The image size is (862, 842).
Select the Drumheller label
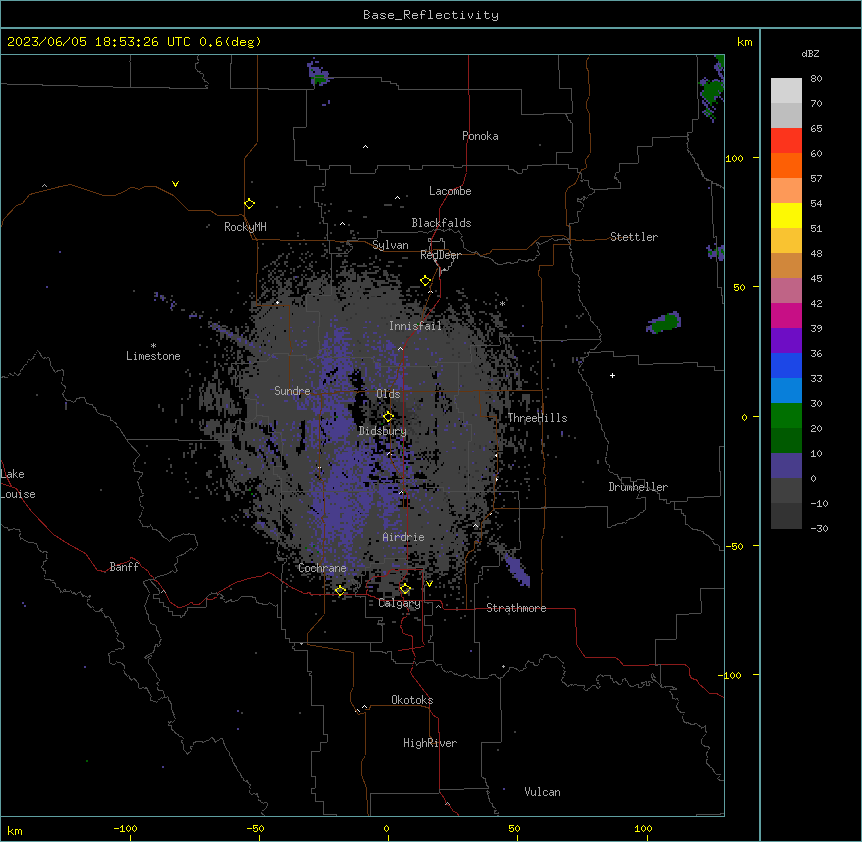pyautogui.click(x=638, y=487)
